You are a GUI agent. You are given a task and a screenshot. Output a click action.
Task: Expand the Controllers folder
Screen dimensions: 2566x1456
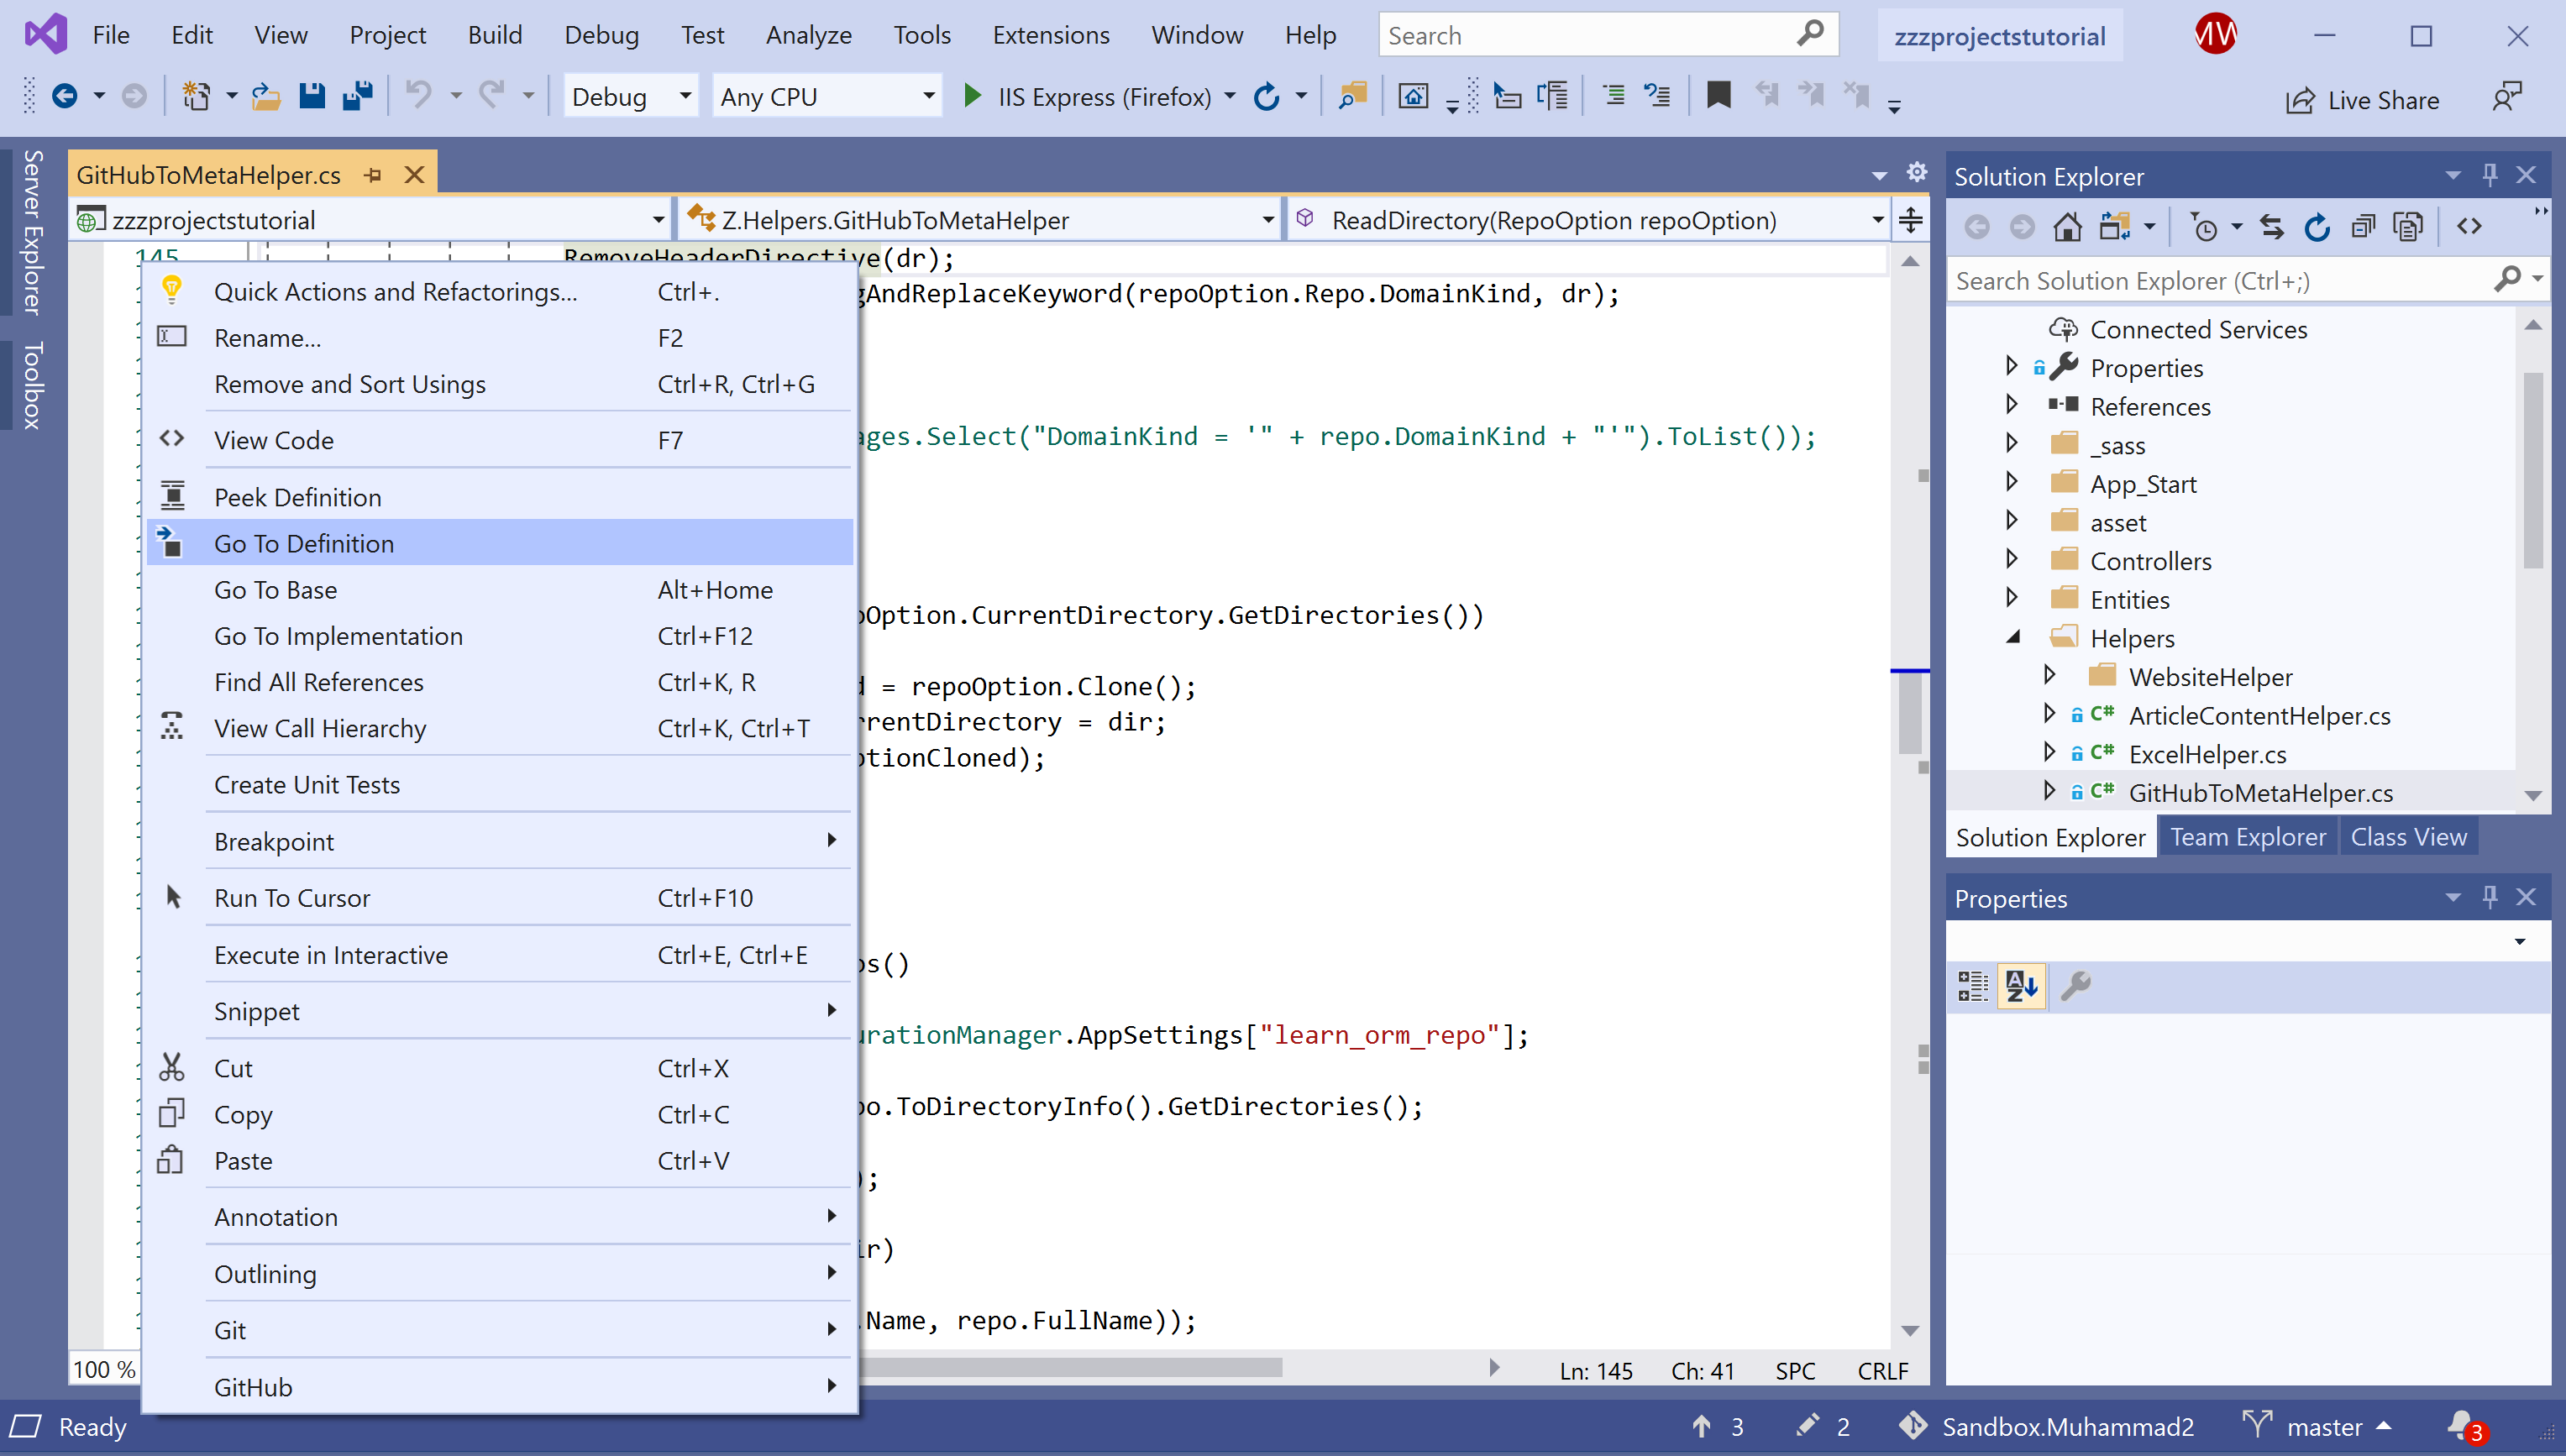click(x=2012, y=560)
